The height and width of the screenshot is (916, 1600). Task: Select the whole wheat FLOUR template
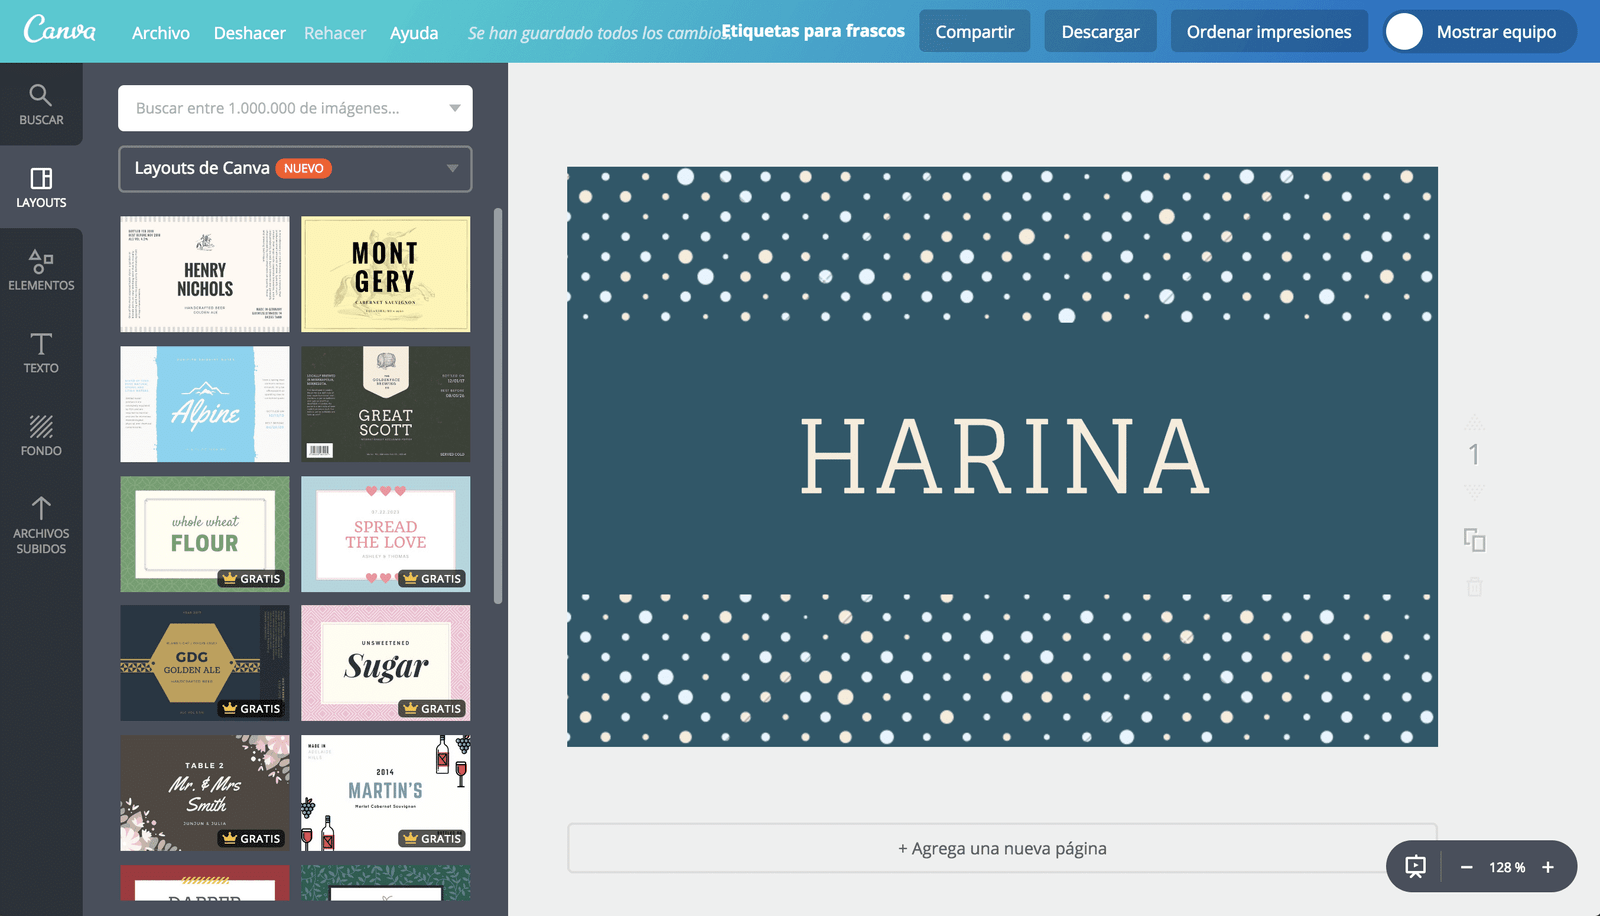tap(204, 533)
